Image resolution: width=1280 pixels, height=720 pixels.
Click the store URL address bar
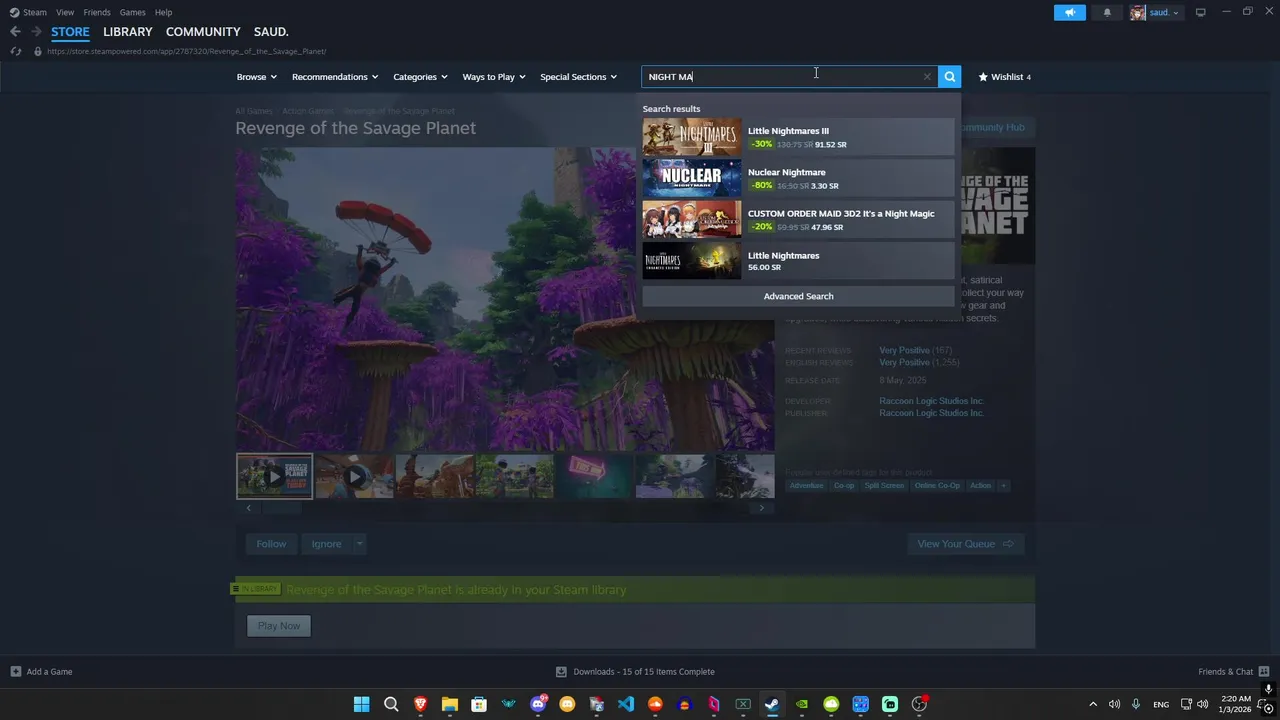point(186,51)
